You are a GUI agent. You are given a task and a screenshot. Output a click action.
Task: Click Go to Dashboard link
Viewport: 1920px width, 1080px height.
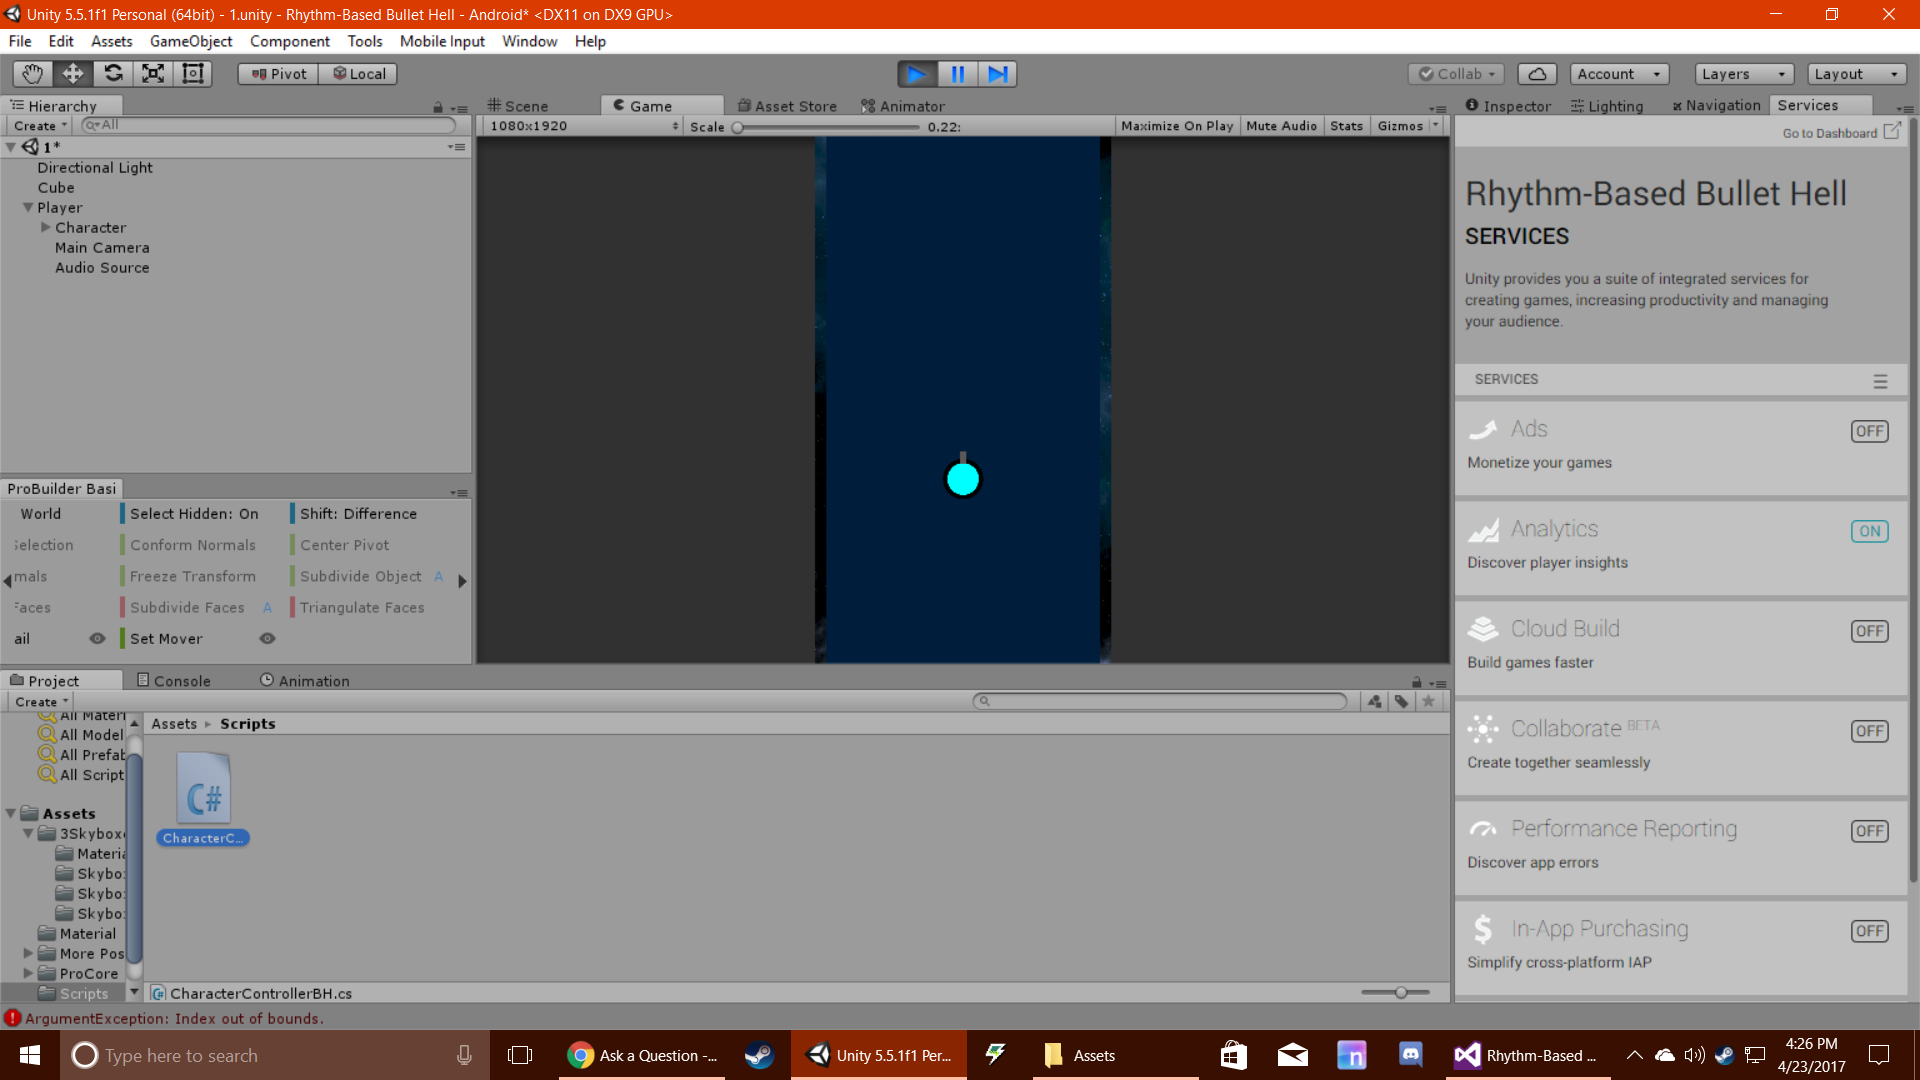point(1840,133)
